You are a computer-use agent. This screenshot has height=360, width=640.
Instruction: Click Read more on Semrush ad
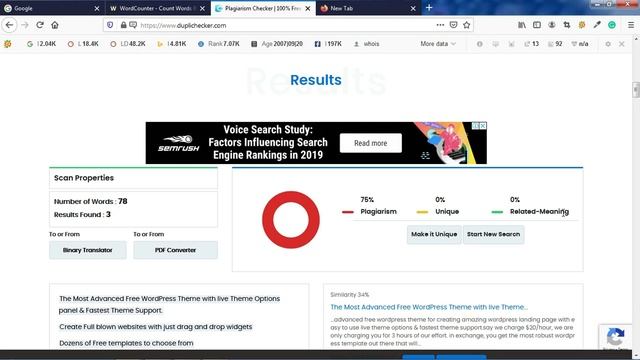[371, 143]
